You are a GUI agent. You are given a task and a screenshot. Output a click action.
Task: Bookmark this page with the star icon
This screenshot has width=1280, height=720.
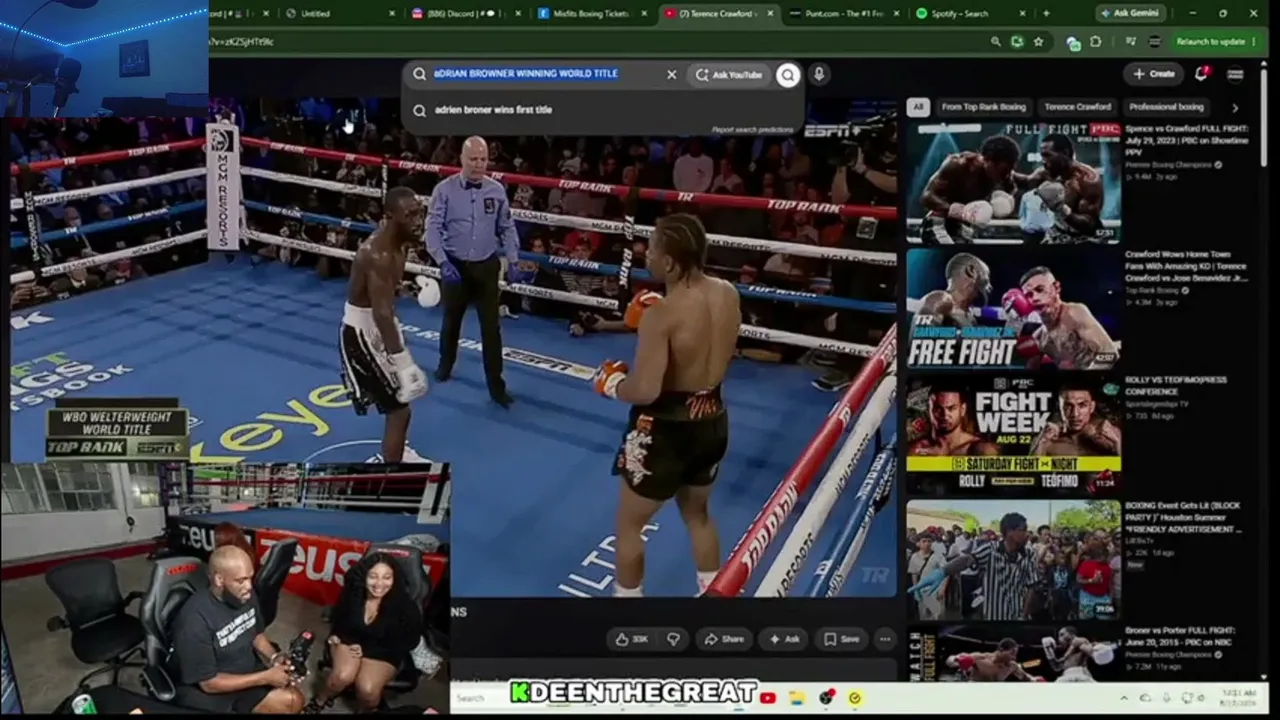pos(1038,42)
